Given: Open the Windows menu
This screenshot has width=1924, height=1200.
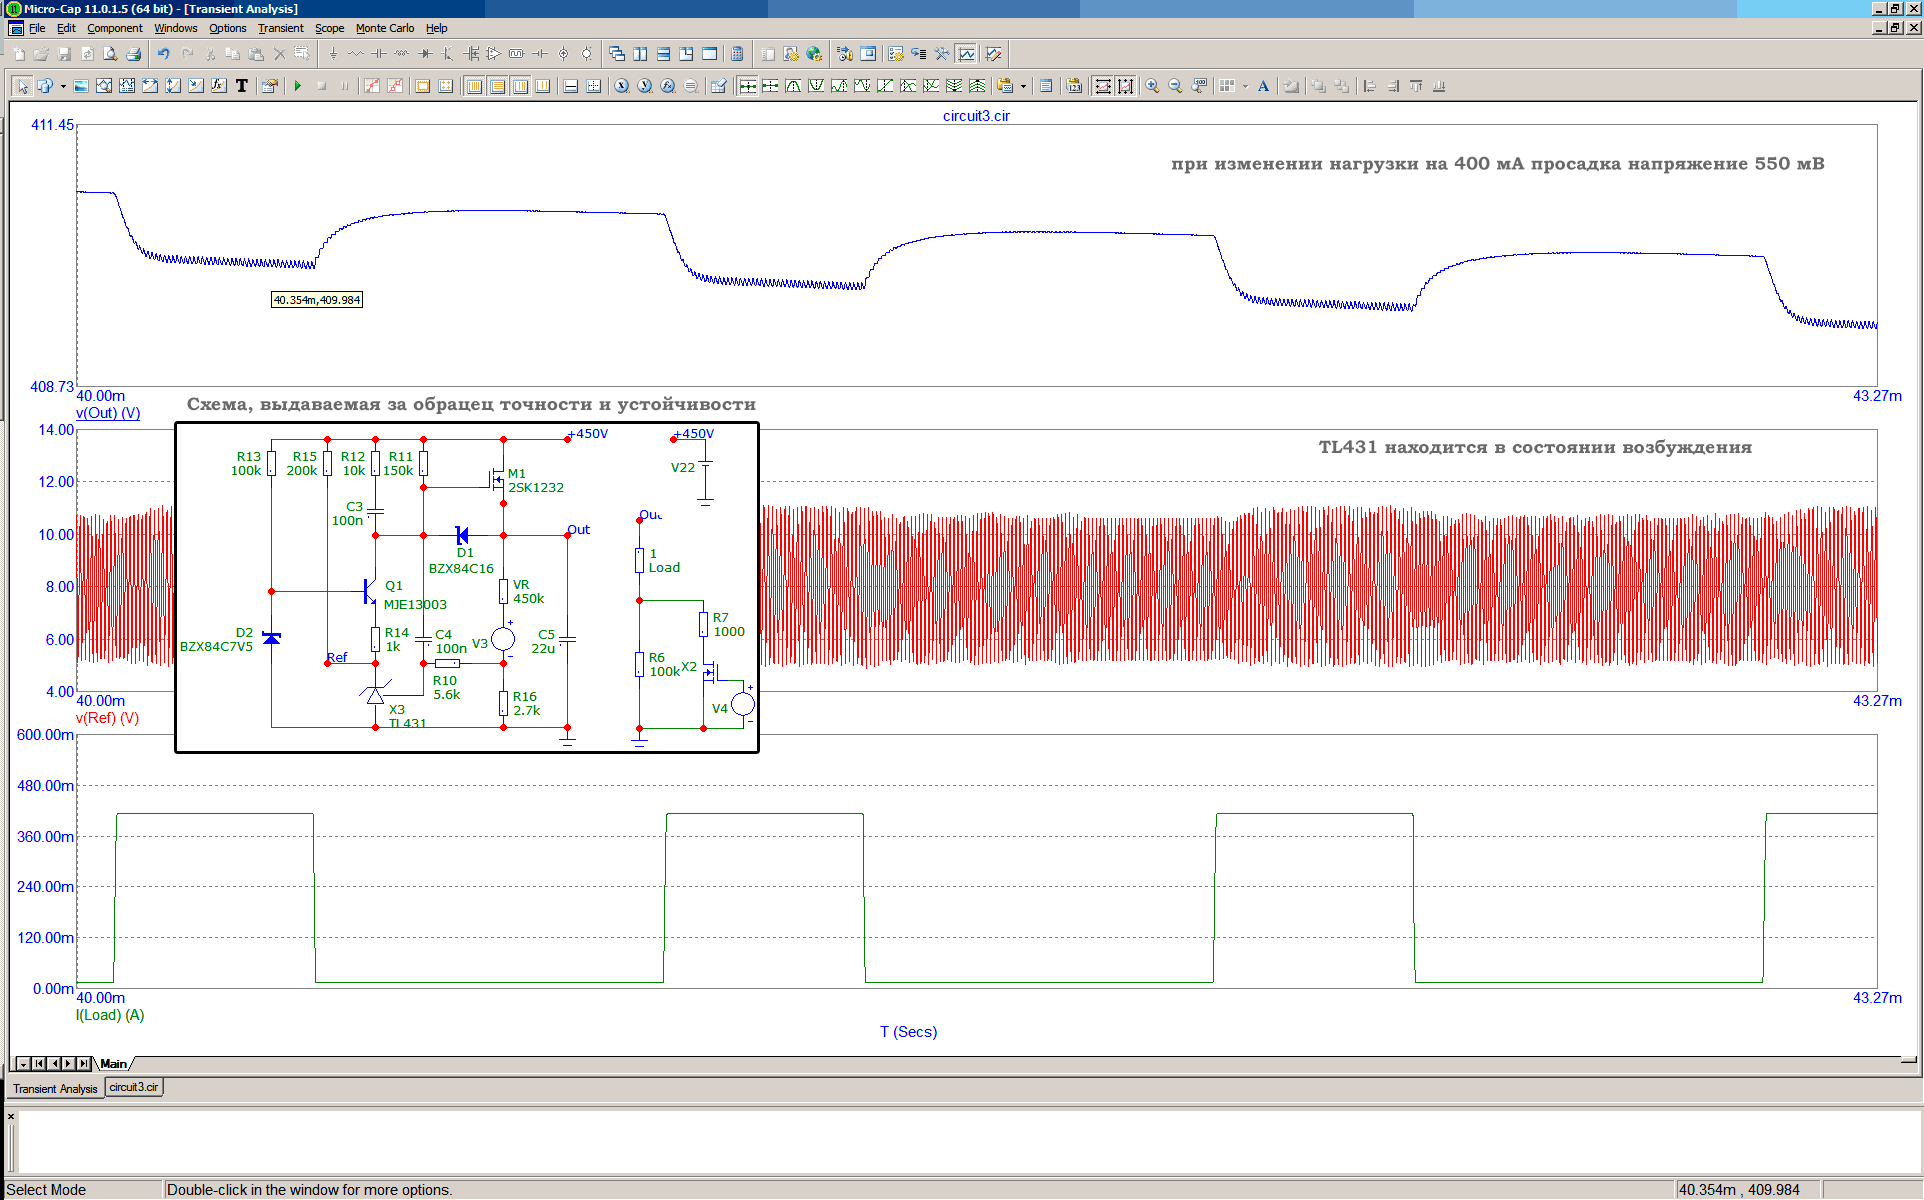Looking at the screenshot, I should tap(176, 28).
